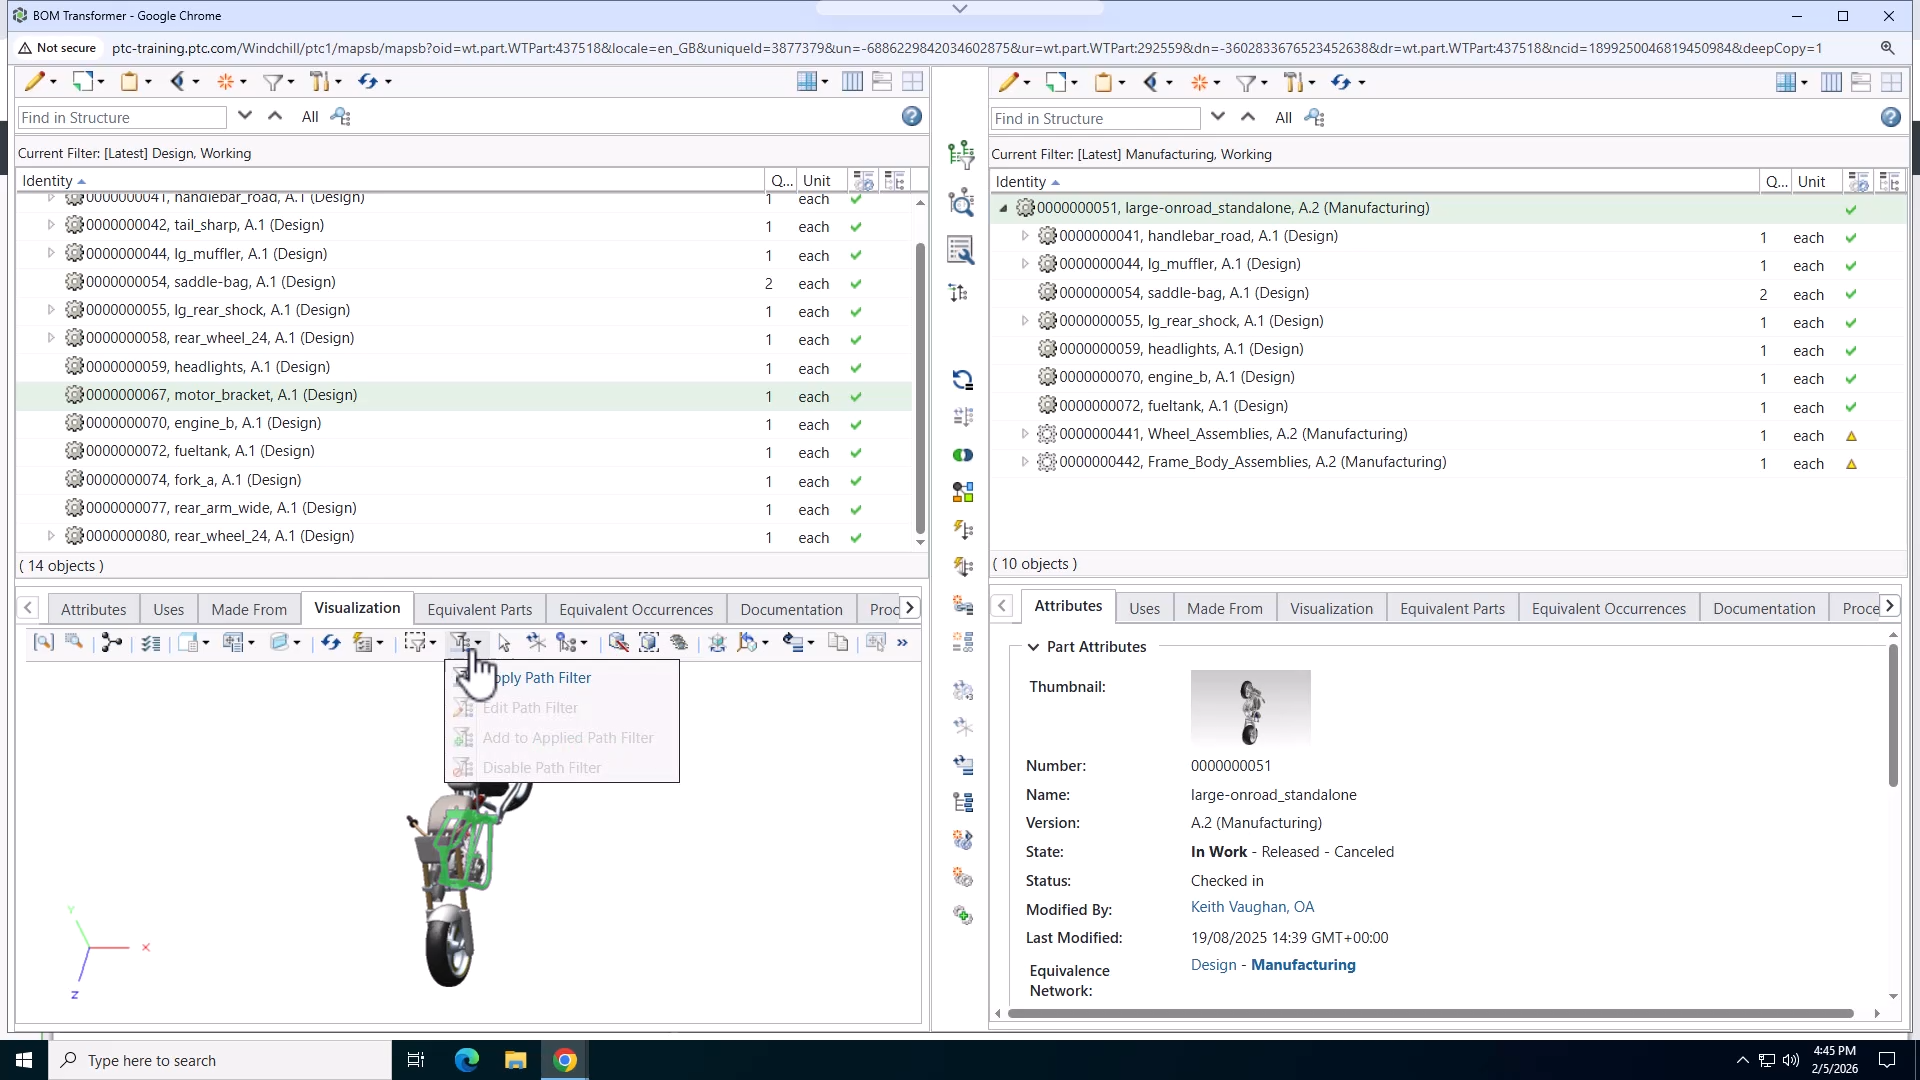Collapse the Part Attributes section
1920x1080 pixels.
(1033, 647)
